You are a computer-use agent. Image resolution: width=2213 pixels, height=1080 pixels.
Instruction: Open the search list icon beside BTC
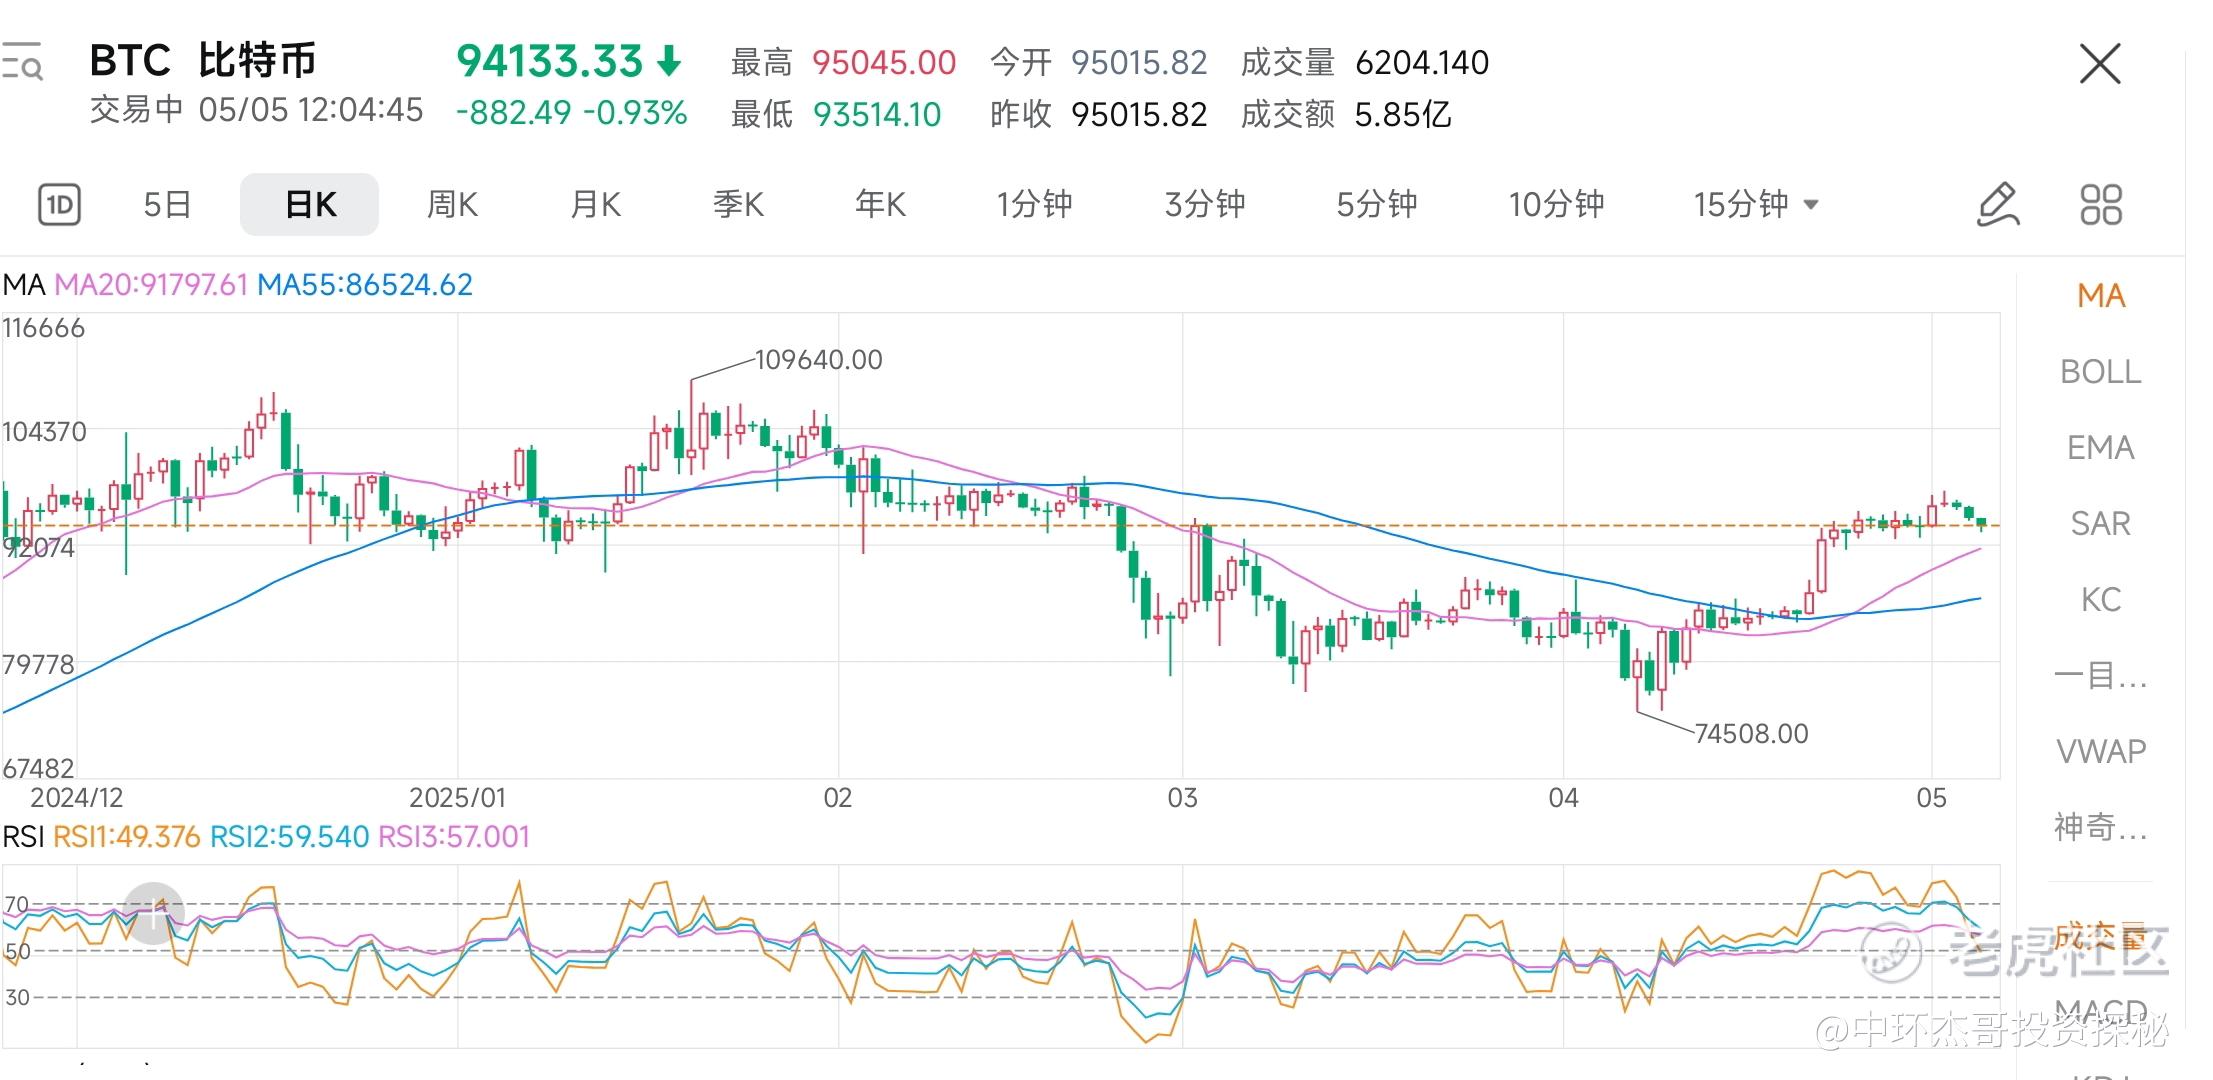click(x=22, y=62)
